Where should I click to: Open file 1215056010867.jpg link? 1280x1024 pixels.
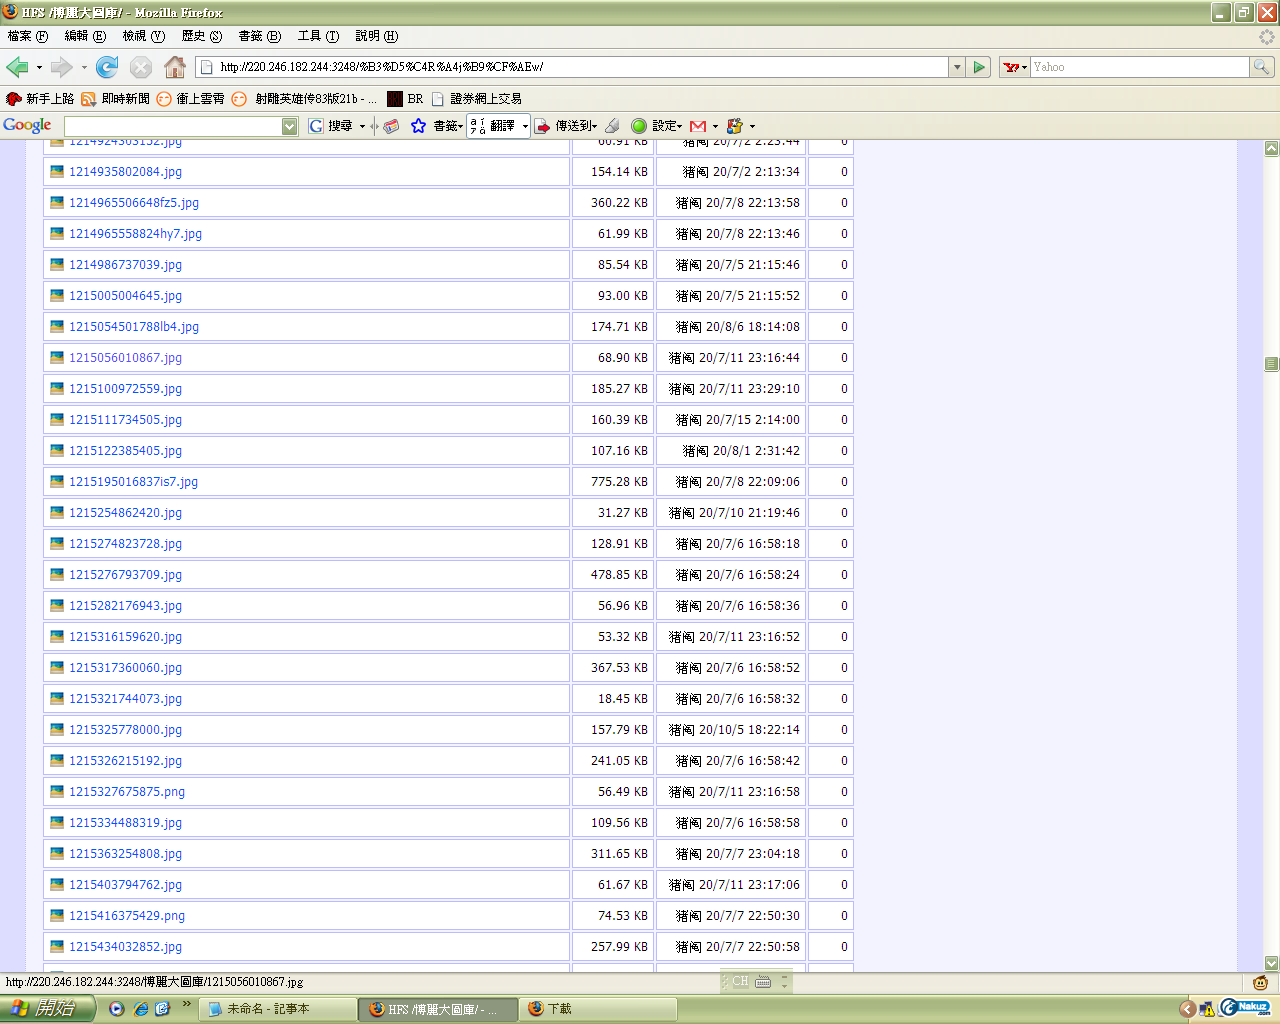(125, 358)
